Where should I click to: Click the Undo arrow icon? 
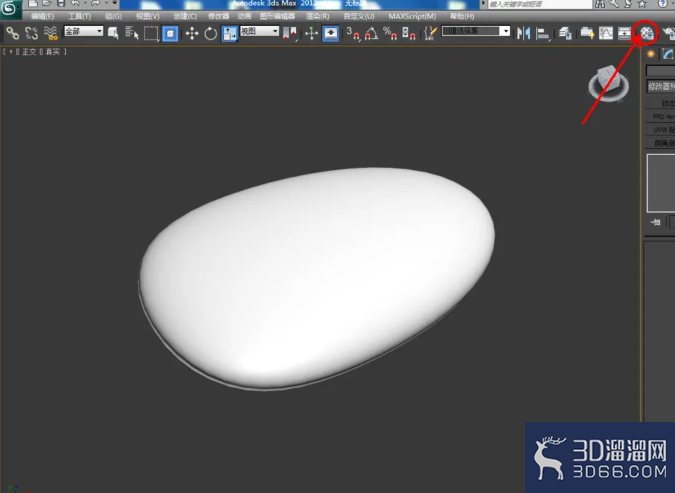coord(75,3)
